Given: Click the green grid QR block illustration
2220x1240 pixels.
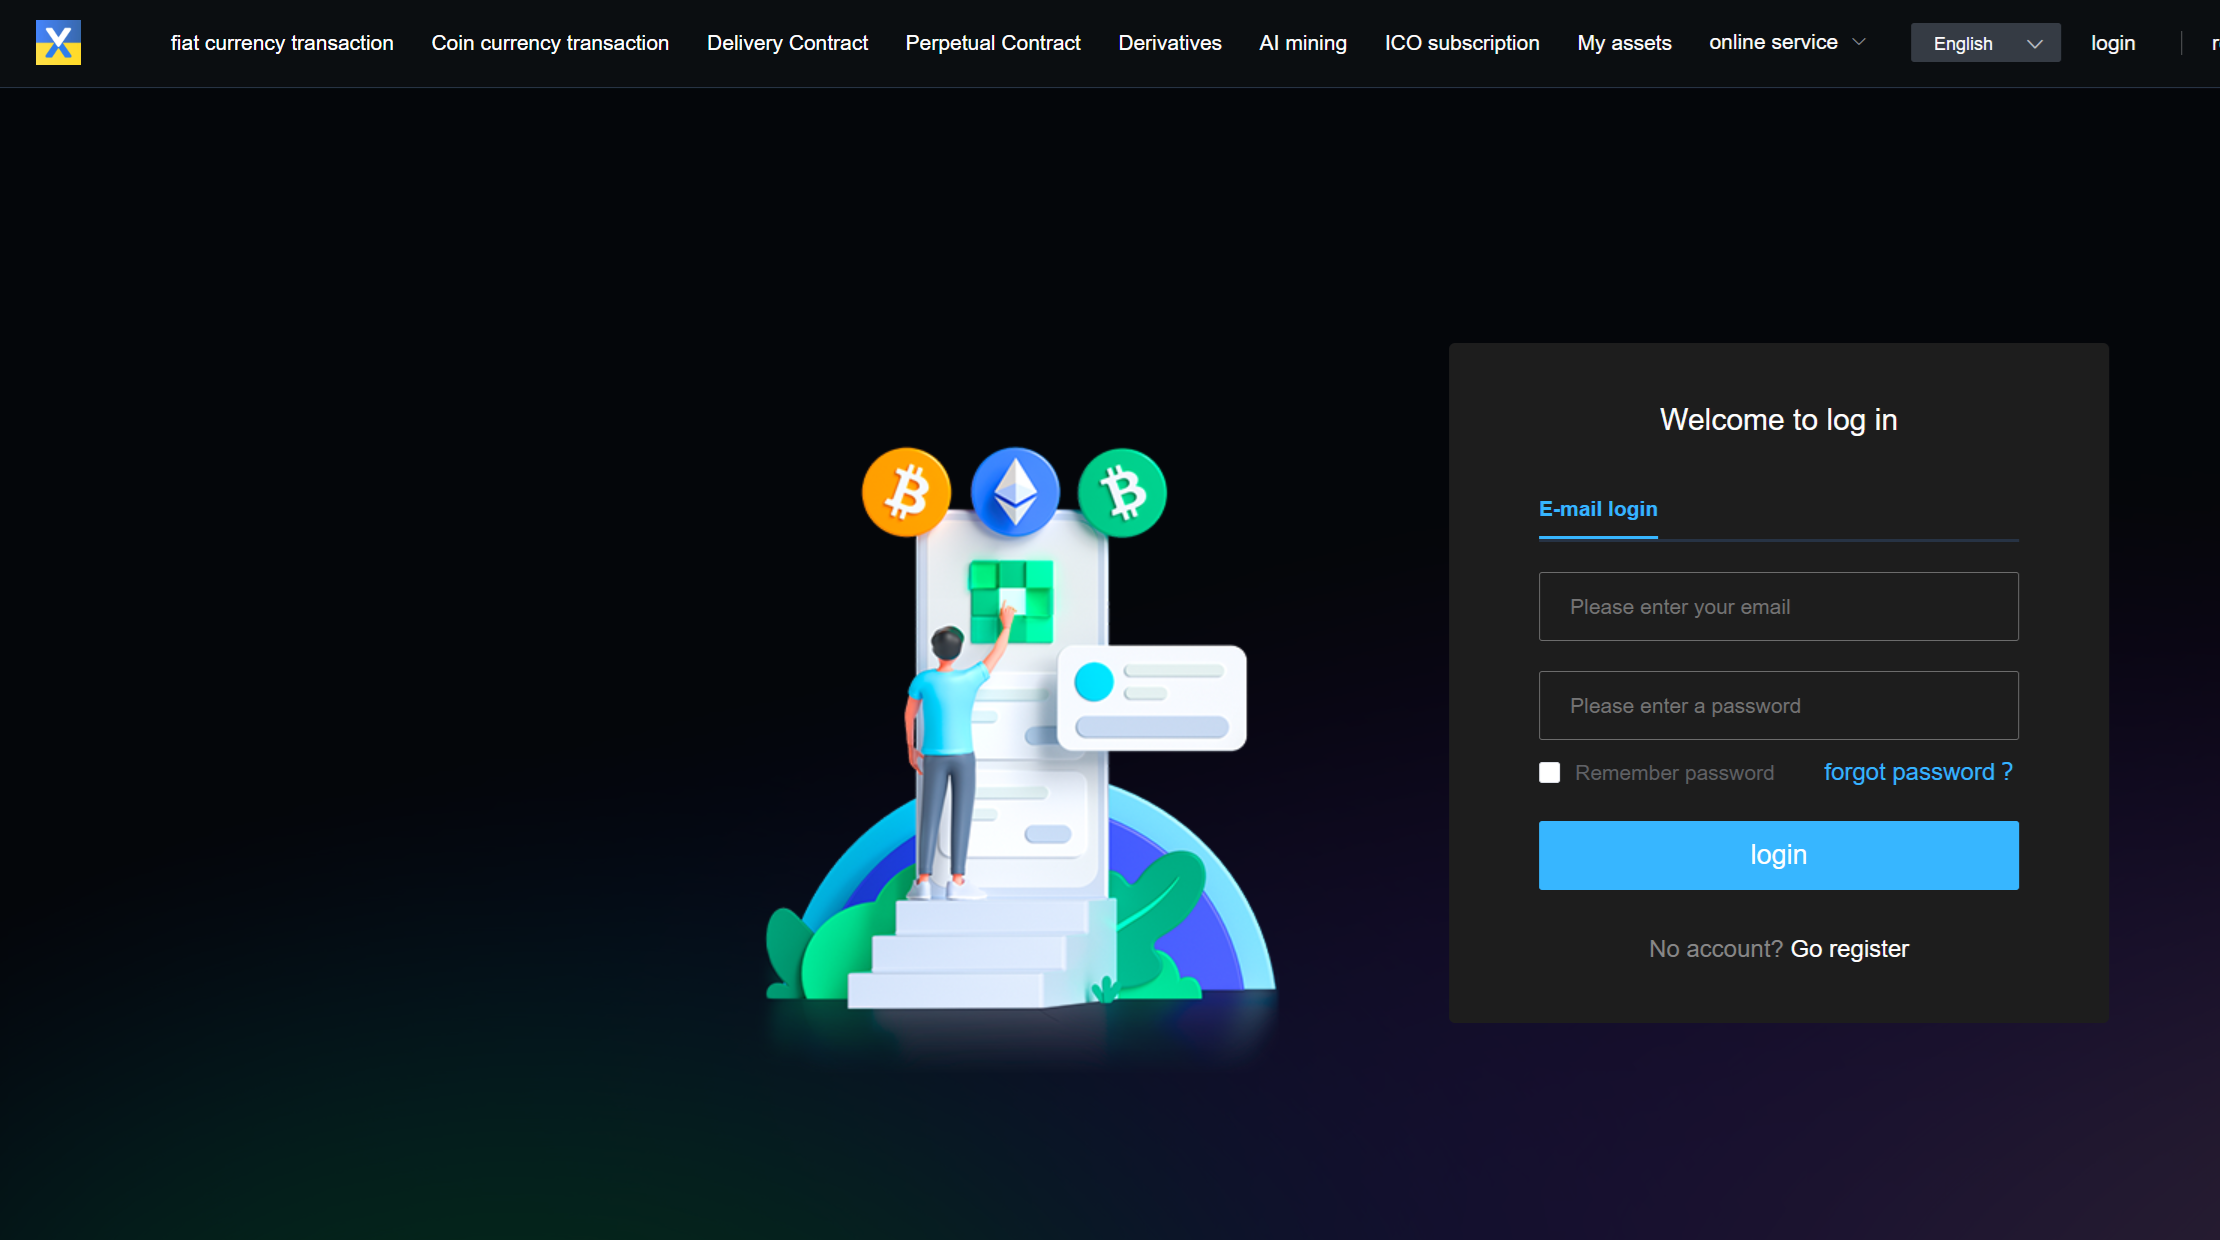Looking at the screenshot, I should pyautogui.click(x=1011, y=601).
